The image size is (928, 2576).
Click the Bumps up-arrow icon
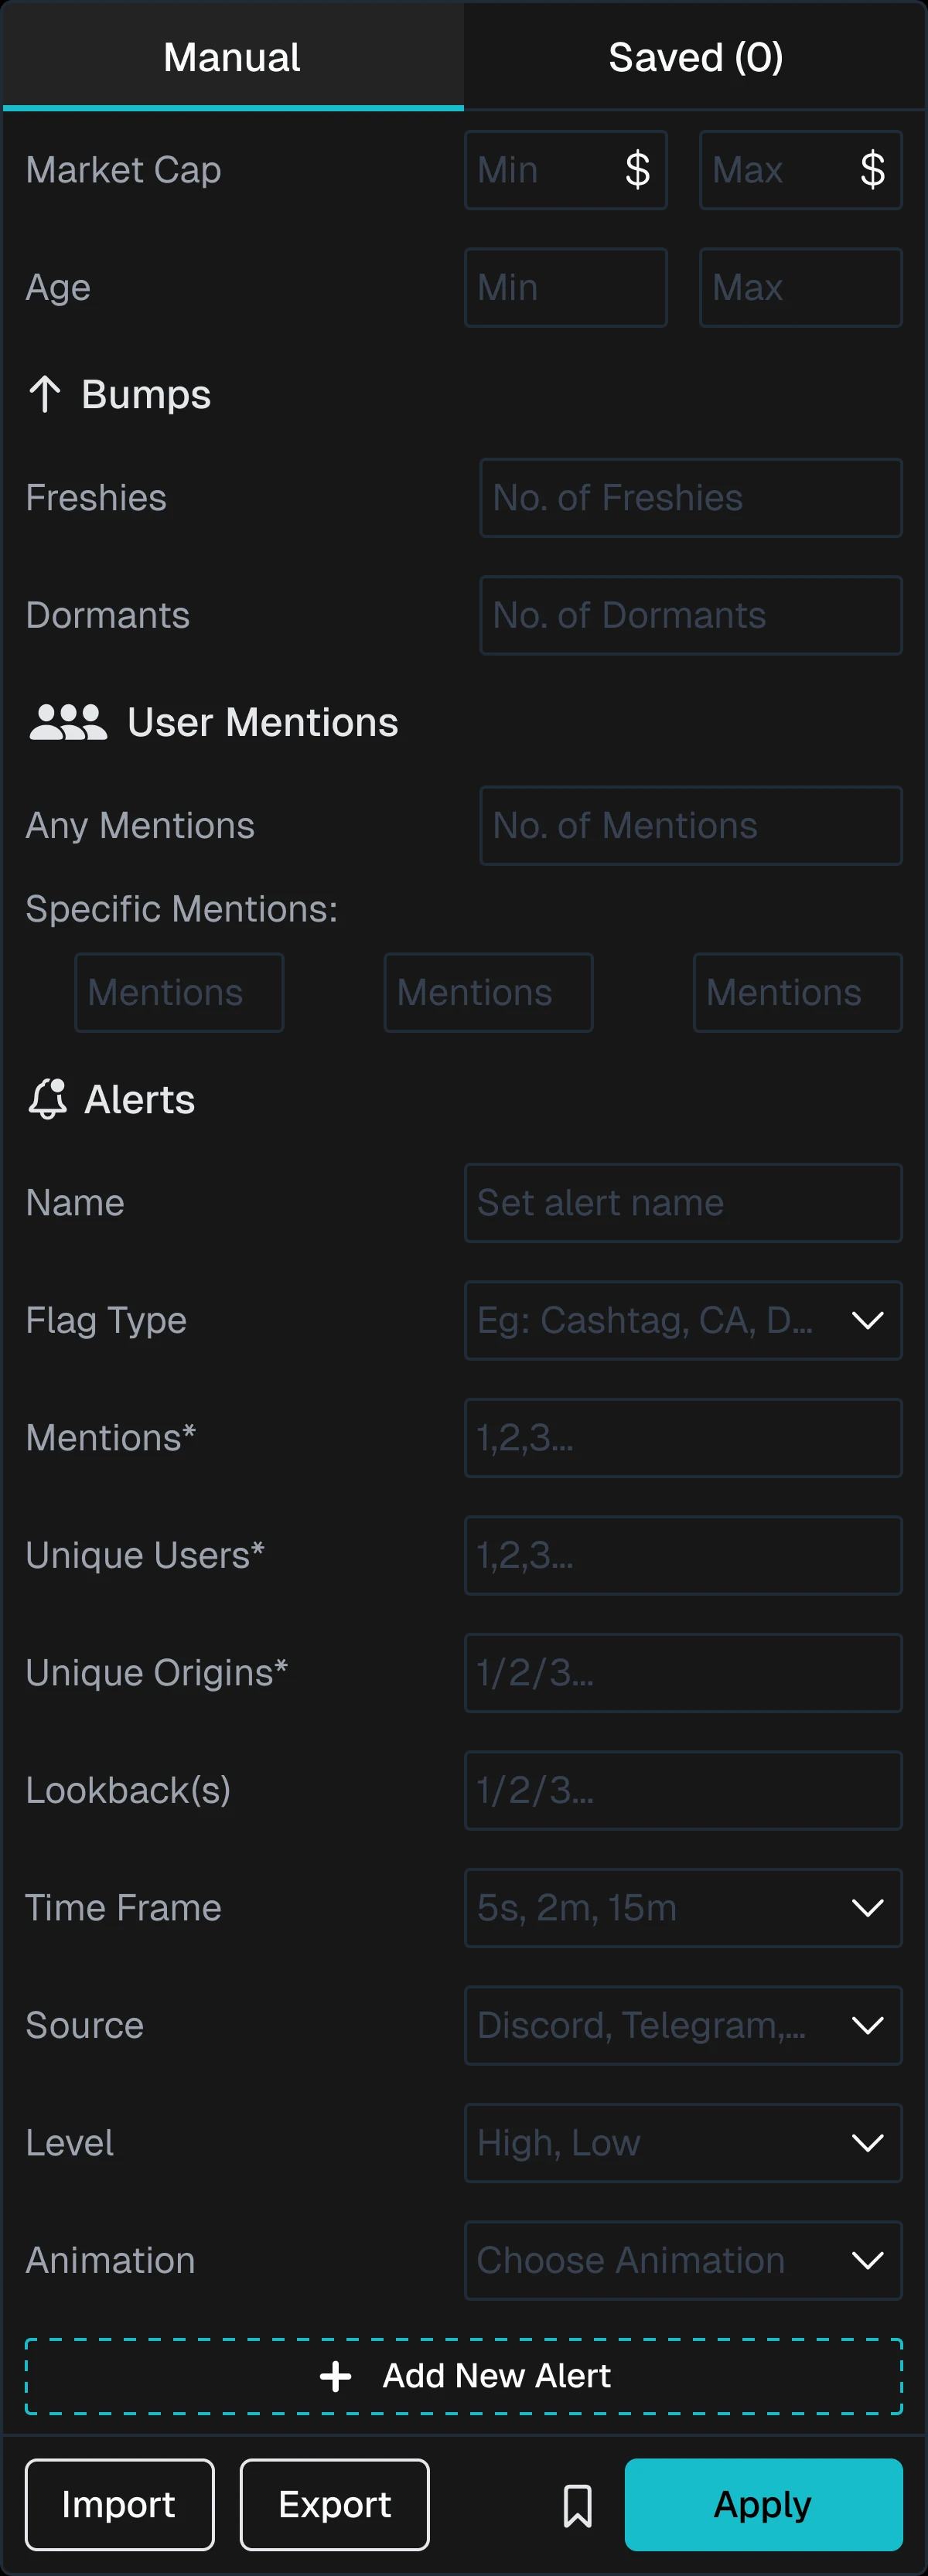45,394
